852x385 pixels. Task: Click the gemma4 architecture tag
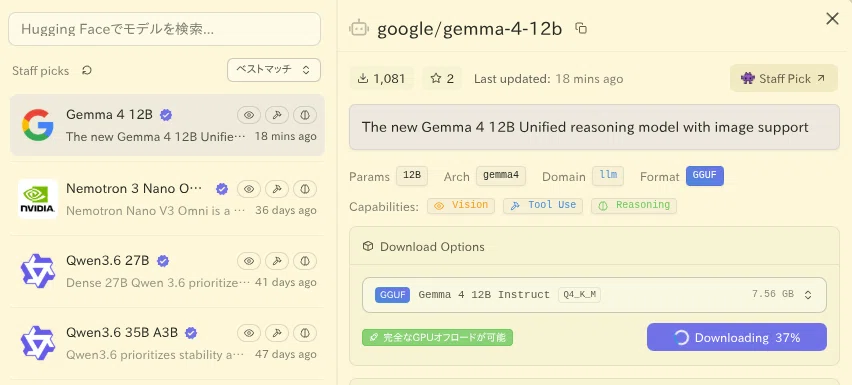coord(500,176)
